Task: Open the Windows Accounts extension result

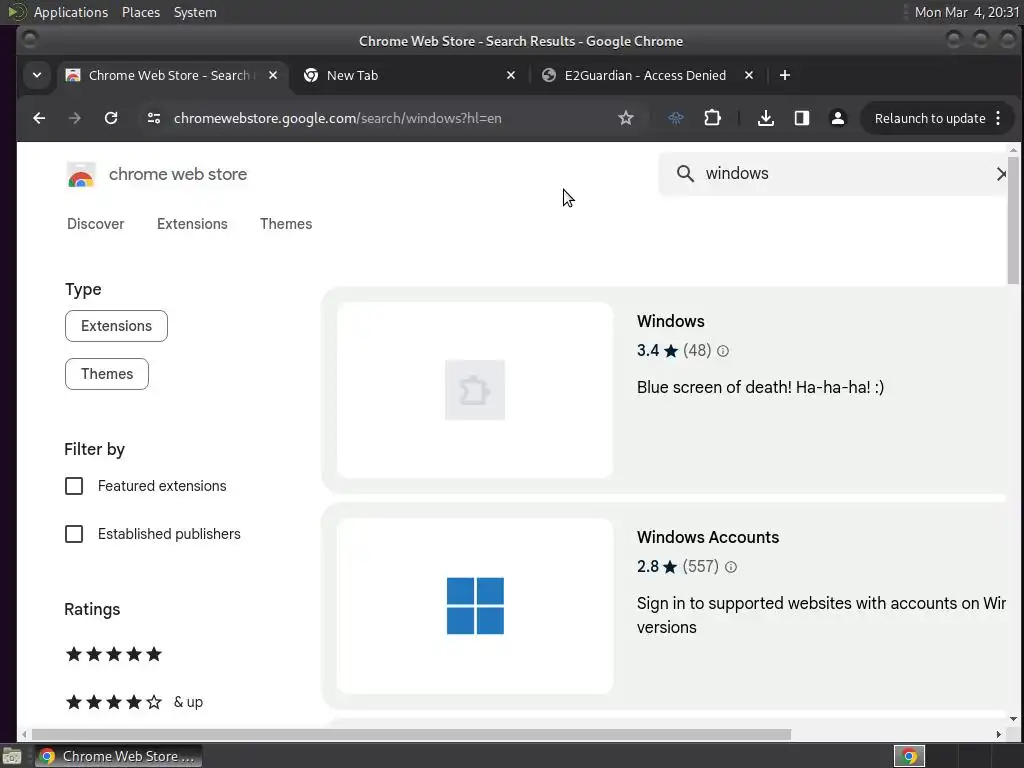Action: pyautogui.click(x=708, y=537)
